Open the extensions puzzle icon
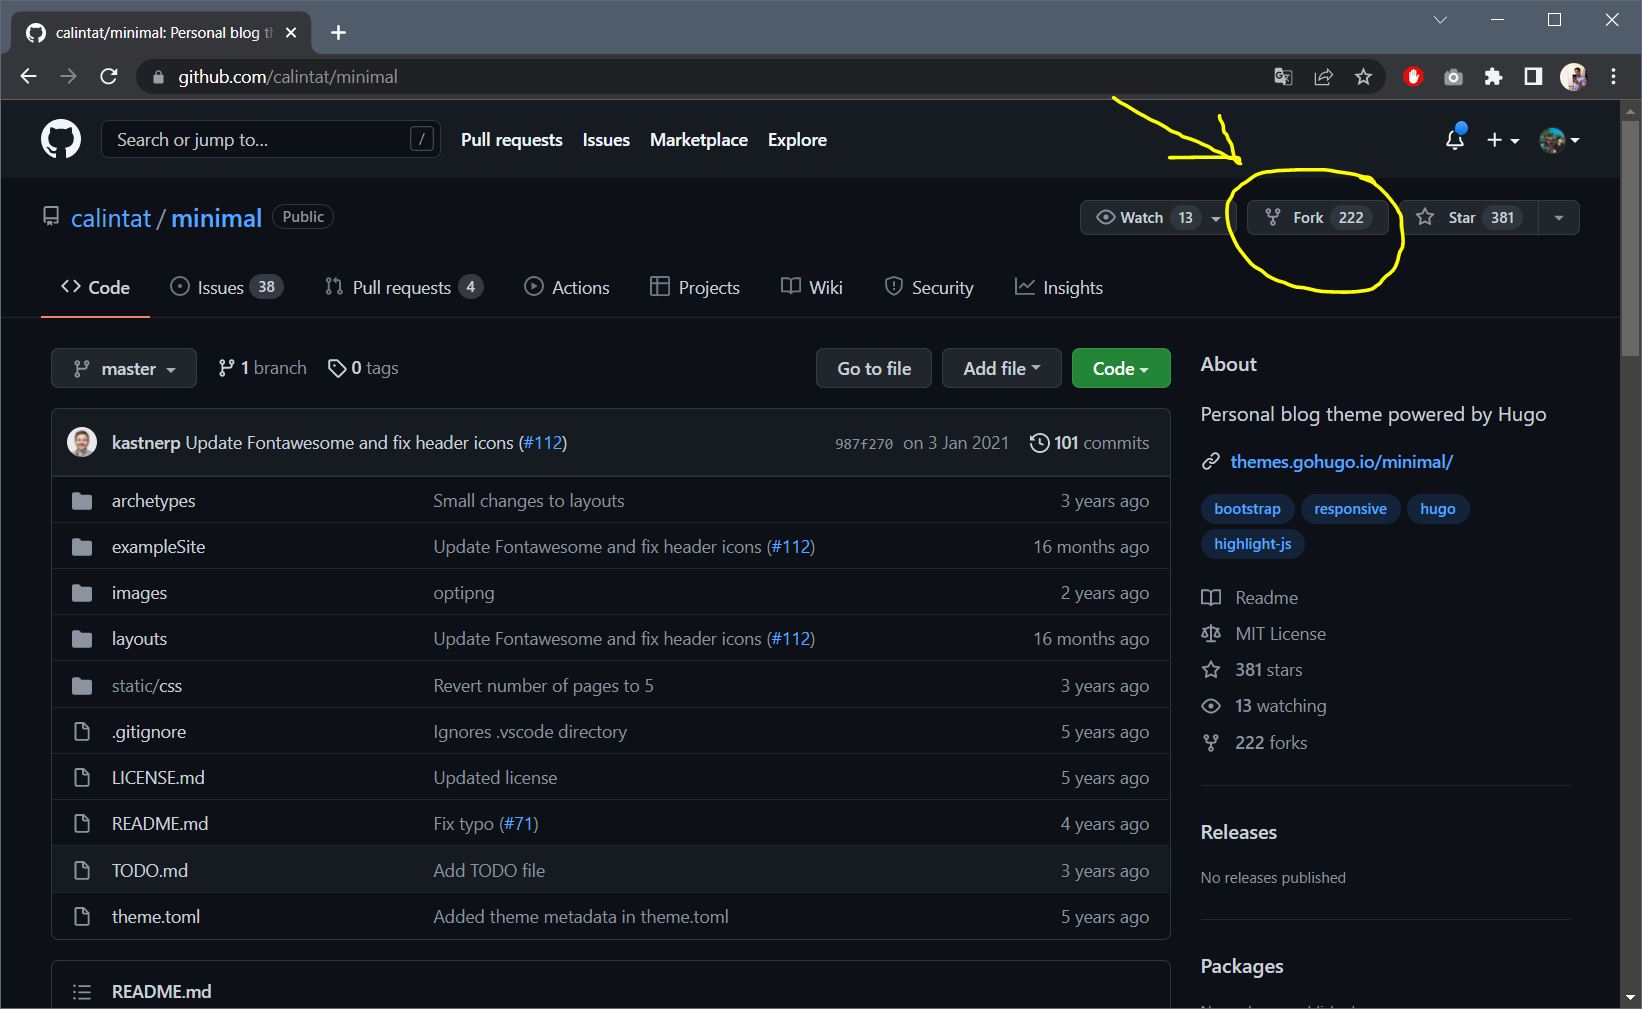1642x1009 pixels. point(1493,77)
